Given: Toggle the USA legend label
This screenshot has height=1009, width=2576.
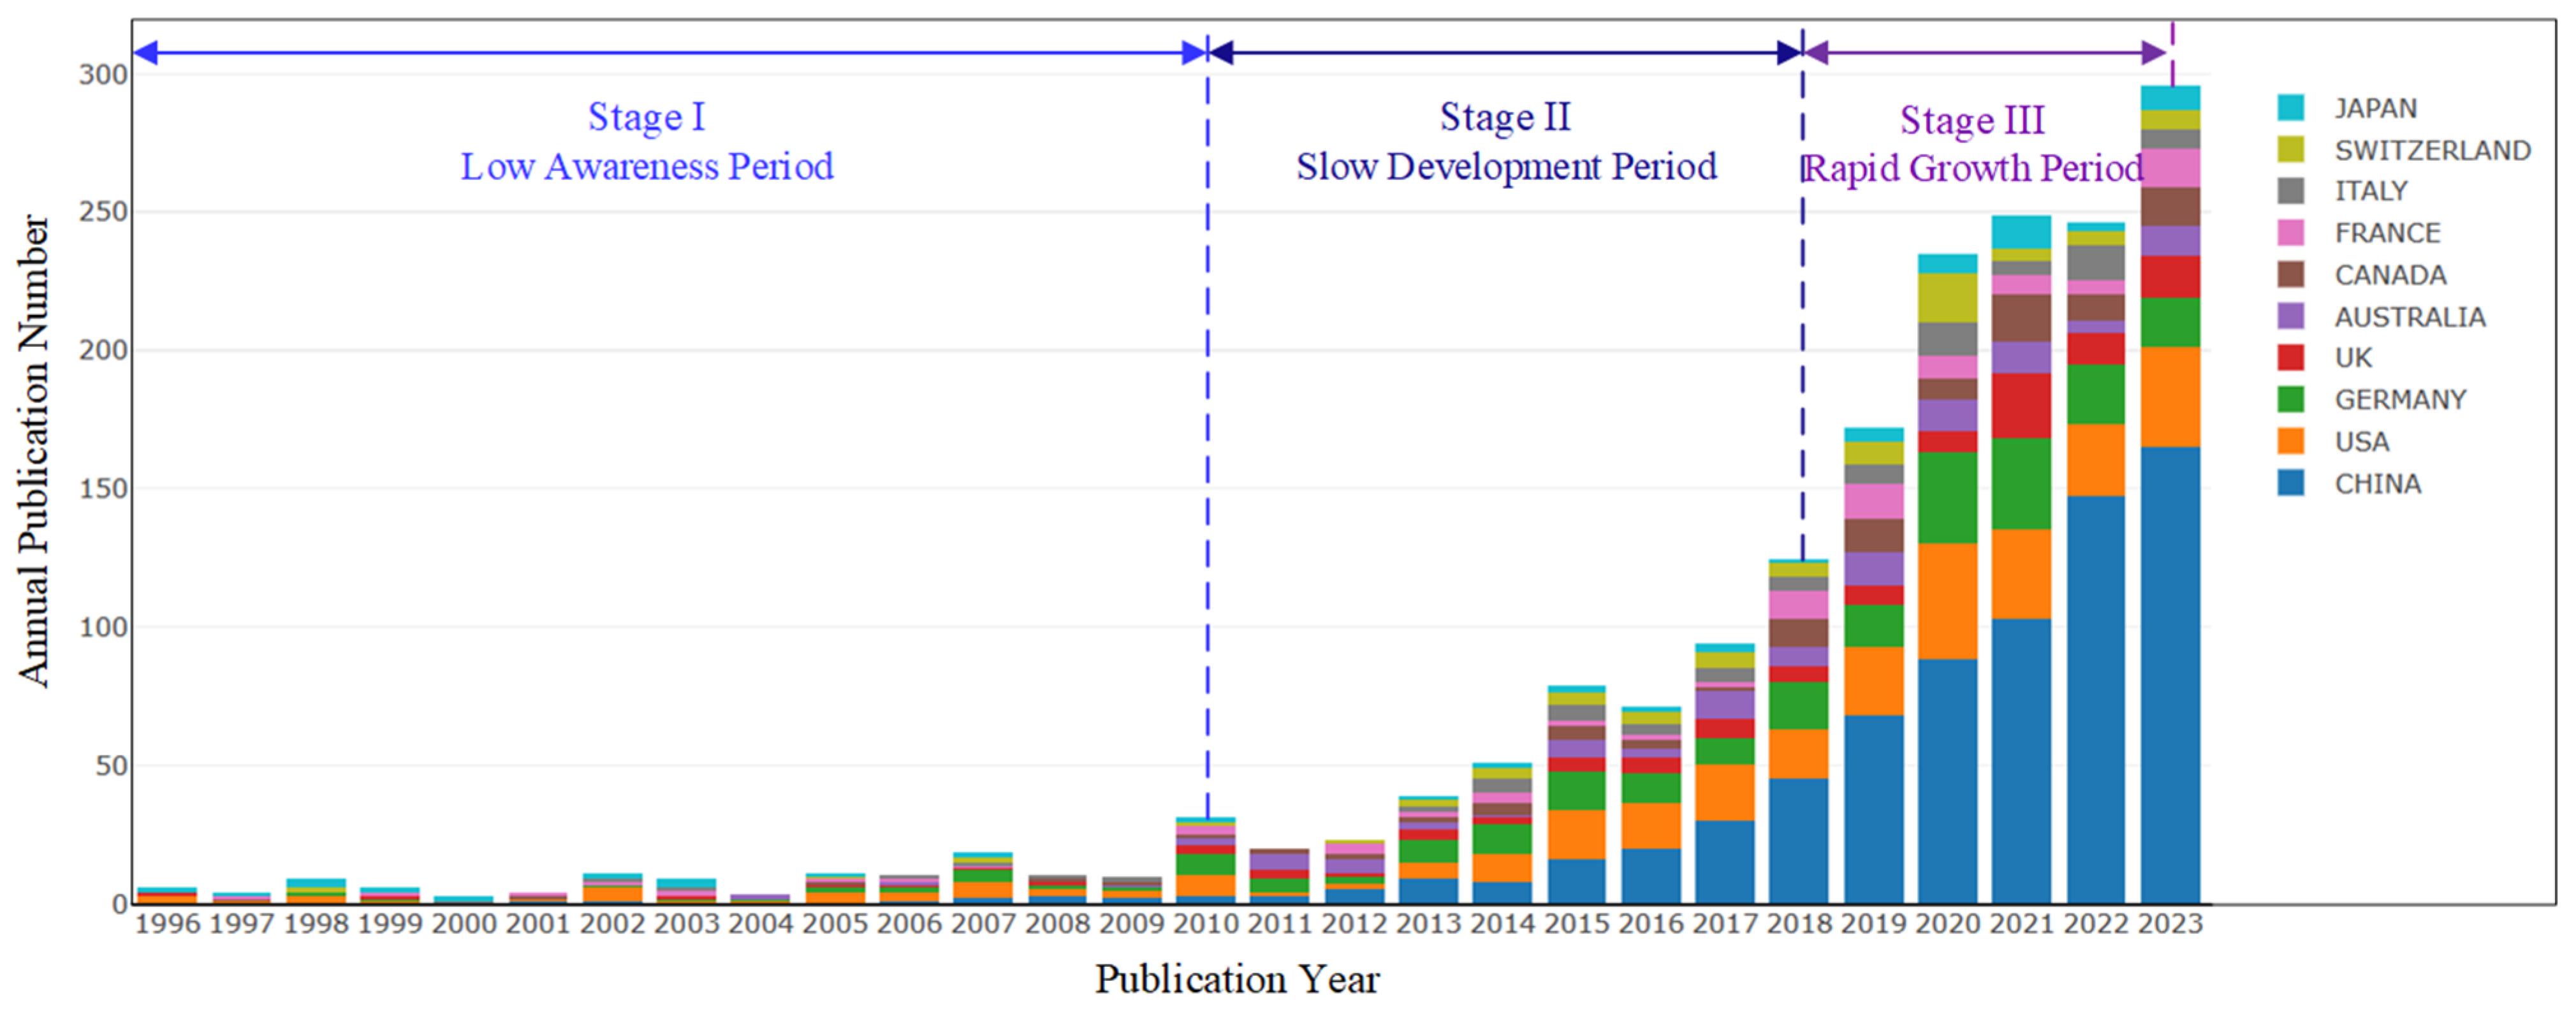Looking at the screenshot, I should click(2361, 442).
